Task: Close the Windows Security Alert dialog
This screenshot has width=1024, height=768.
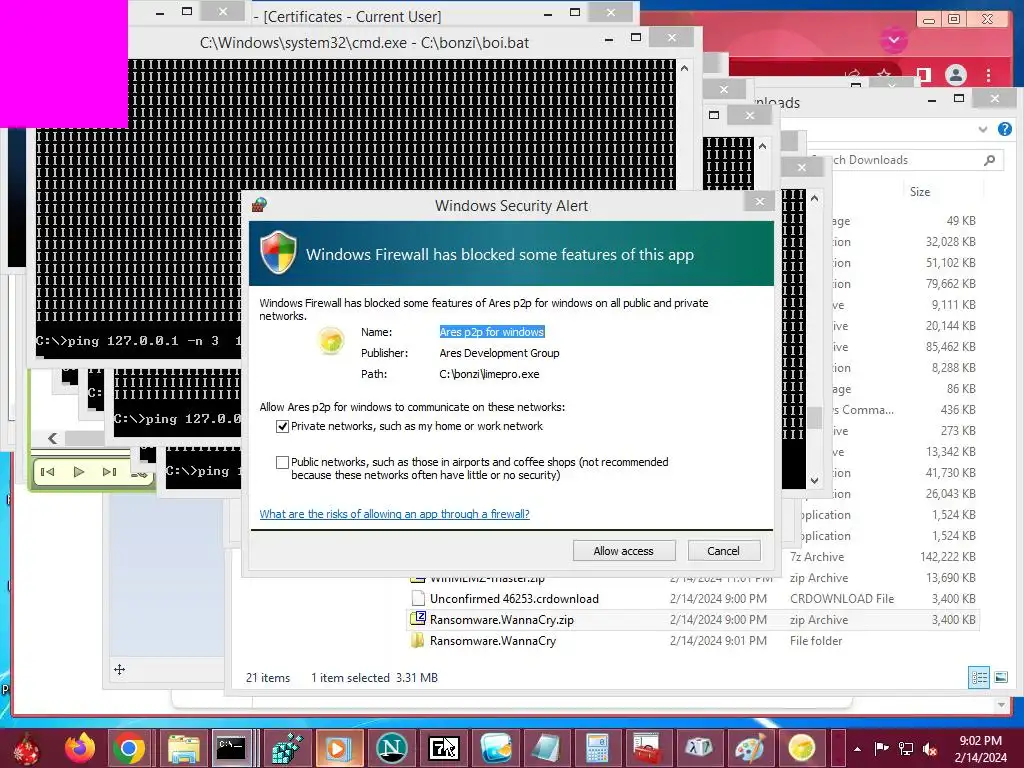Action: coord(760,201)
